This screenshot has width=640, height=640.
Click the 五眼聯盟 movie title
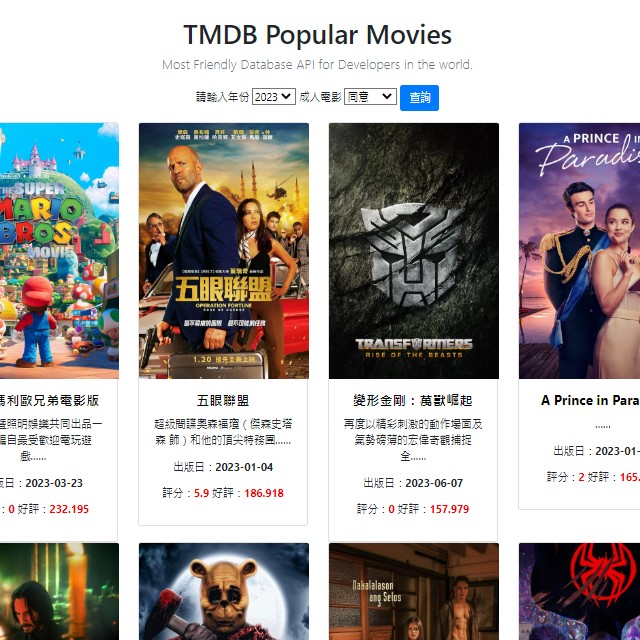coord(223,400)
